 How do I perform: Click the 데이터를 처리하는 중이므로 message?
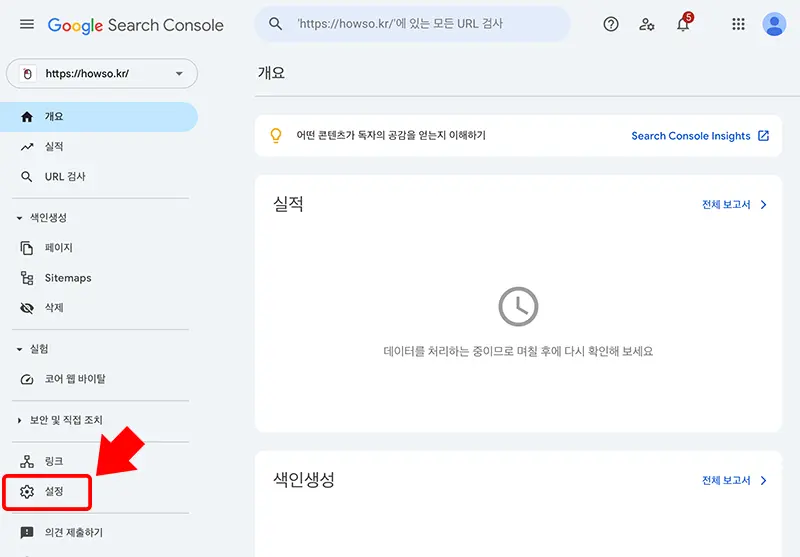(x=518, y=351)
